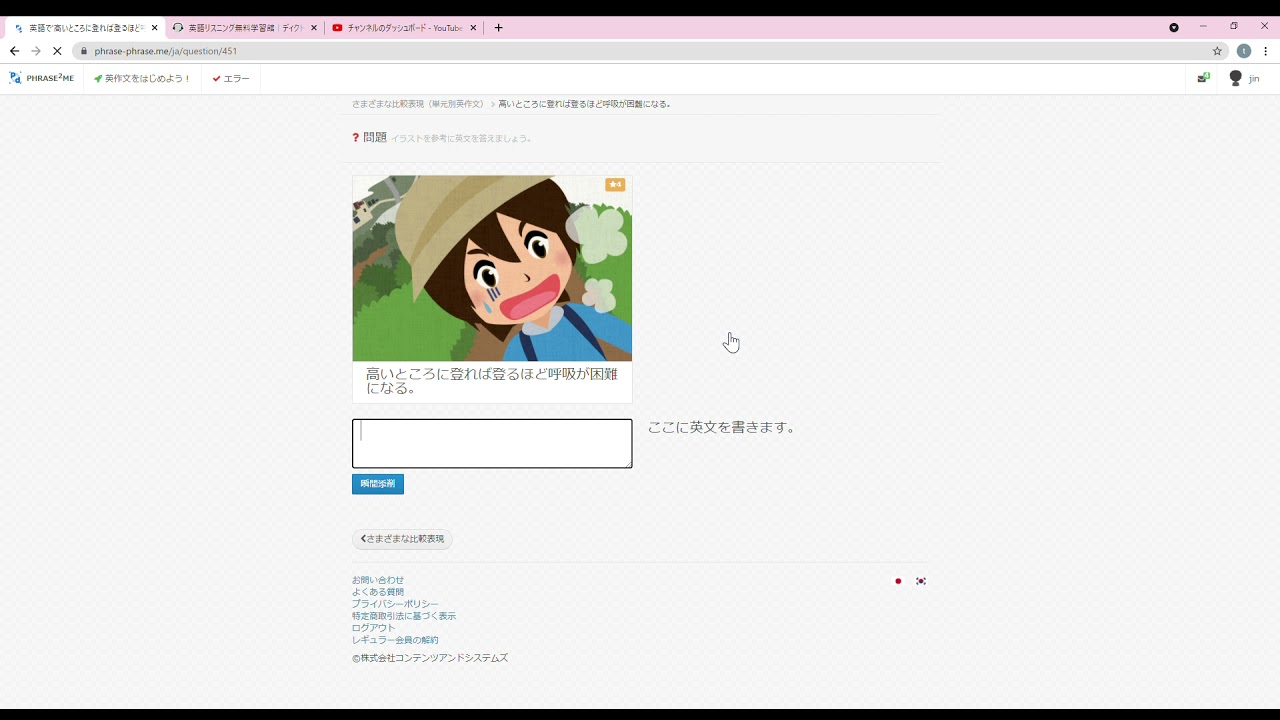Click the site lock icon
This screenshot has width=1280, height=720.
point(84,51)
